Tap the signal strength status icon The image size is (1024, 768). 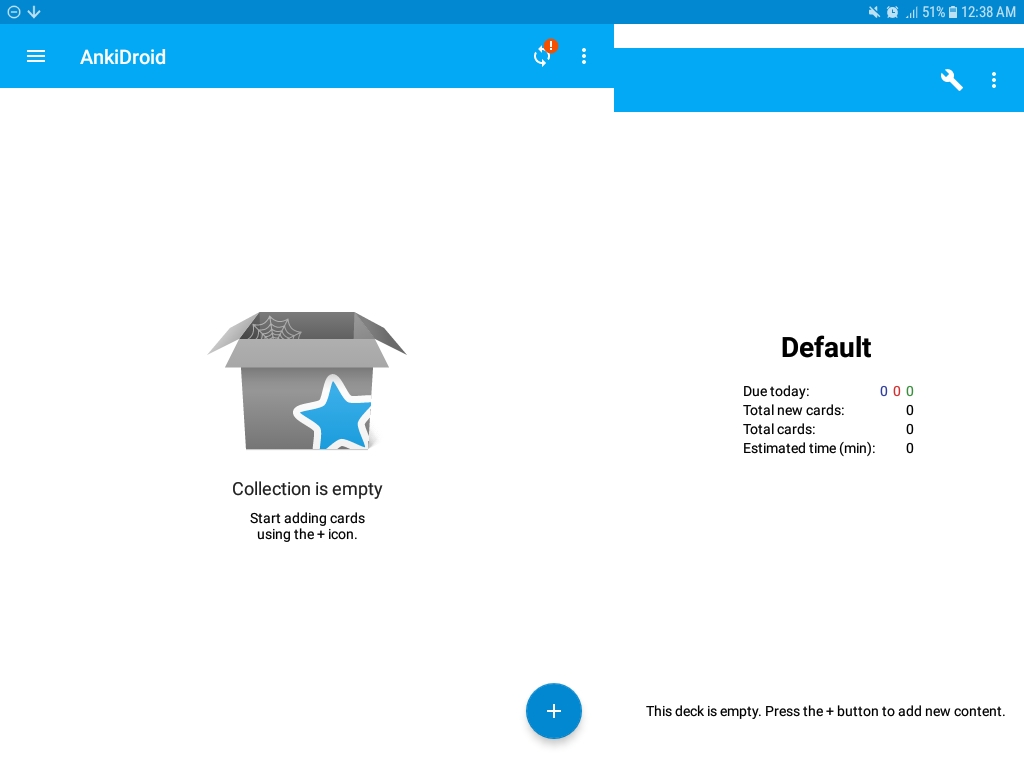coord(912,12)
